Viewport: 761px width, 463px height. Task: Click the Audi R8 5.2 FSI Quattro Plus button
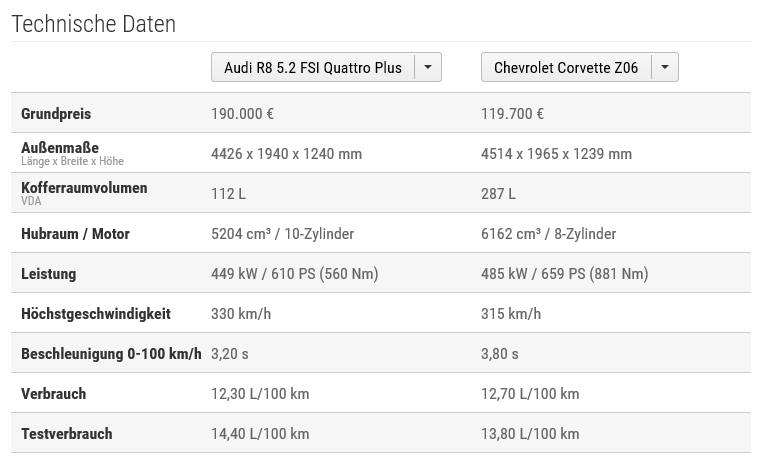click(x=313, y=67)
